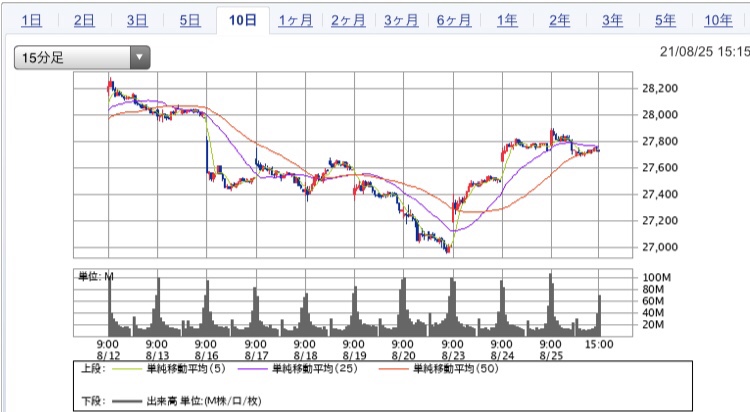
Task: Select the active 10日 tab
Action: coord(243,21)
